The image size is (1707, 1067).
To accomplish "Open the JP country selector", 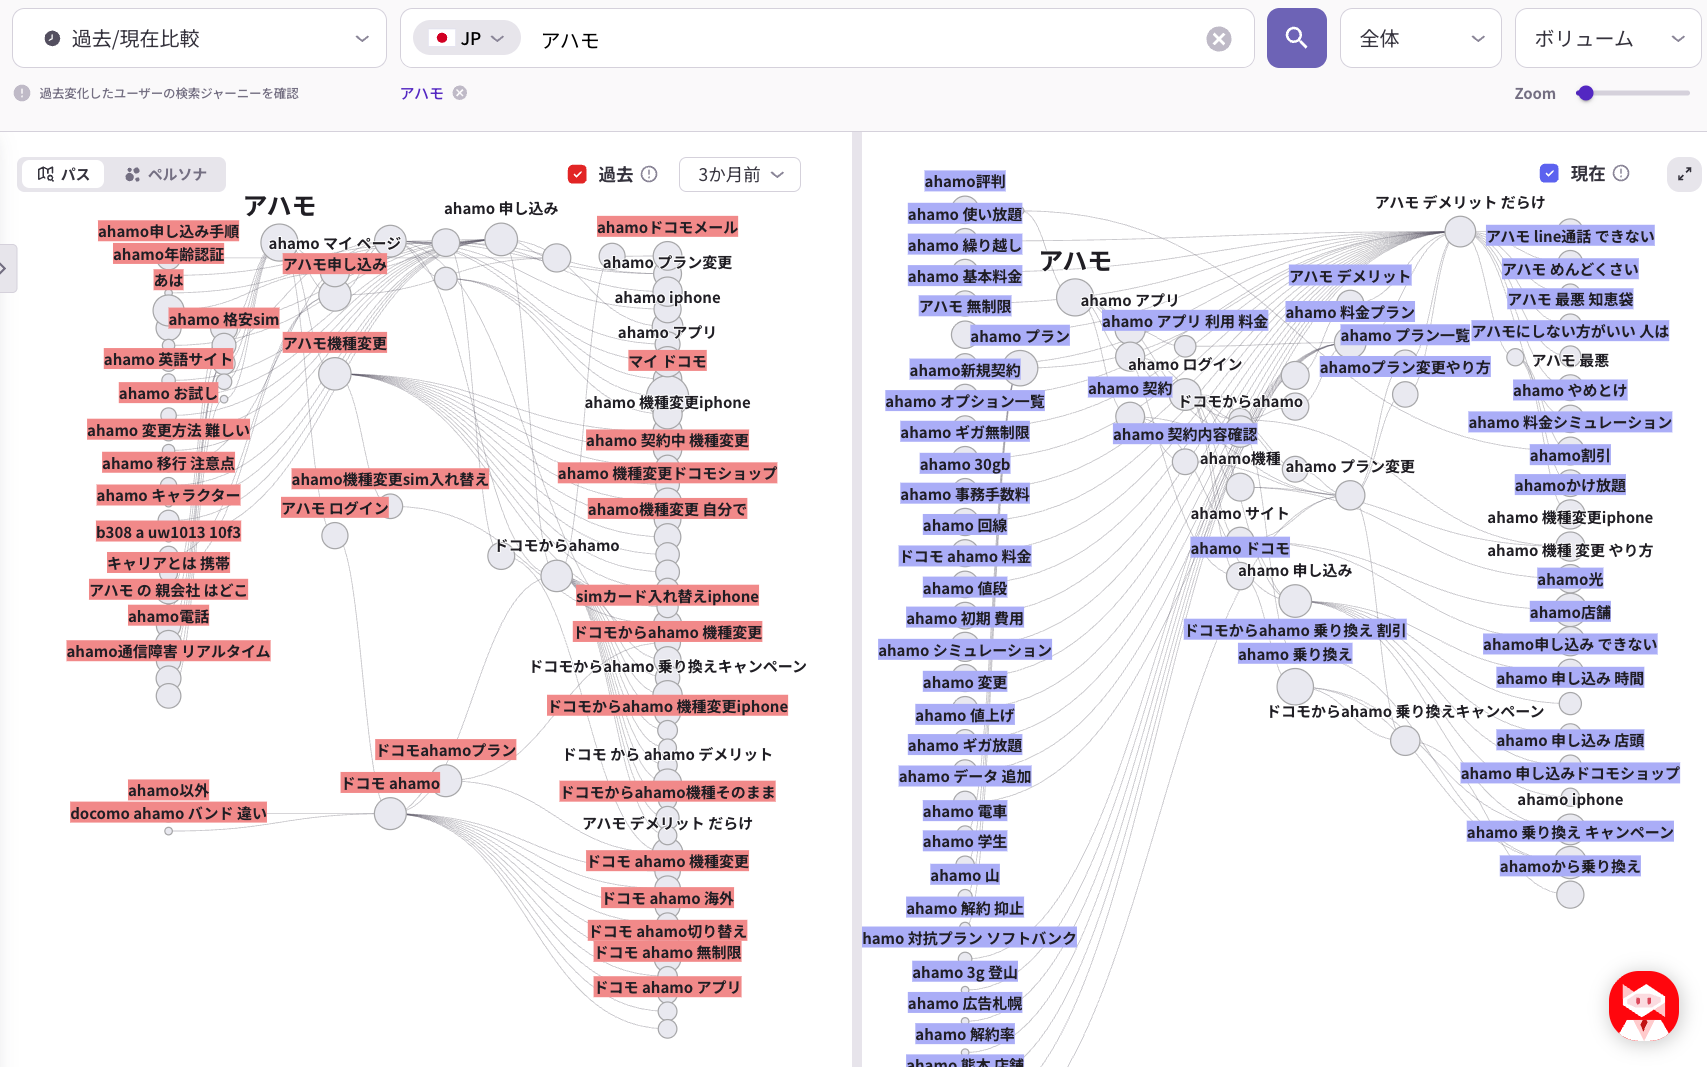I will tap(467, 38).
